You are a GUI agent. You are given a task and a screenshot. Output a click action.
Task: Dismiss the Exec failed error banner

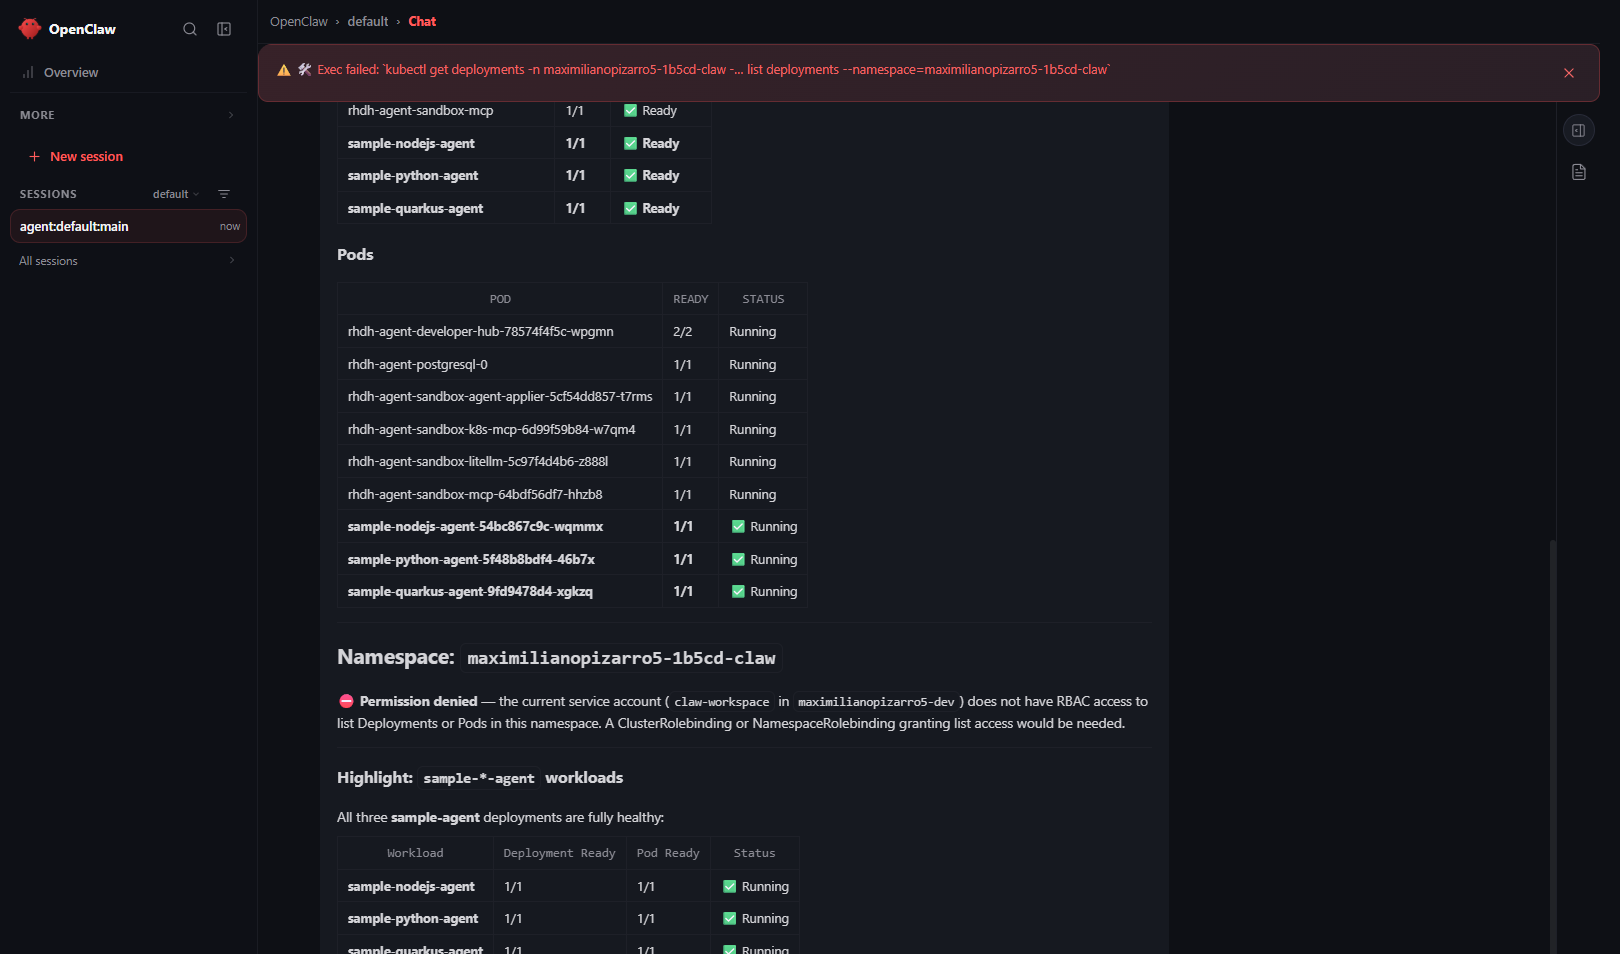point(1569,73)
